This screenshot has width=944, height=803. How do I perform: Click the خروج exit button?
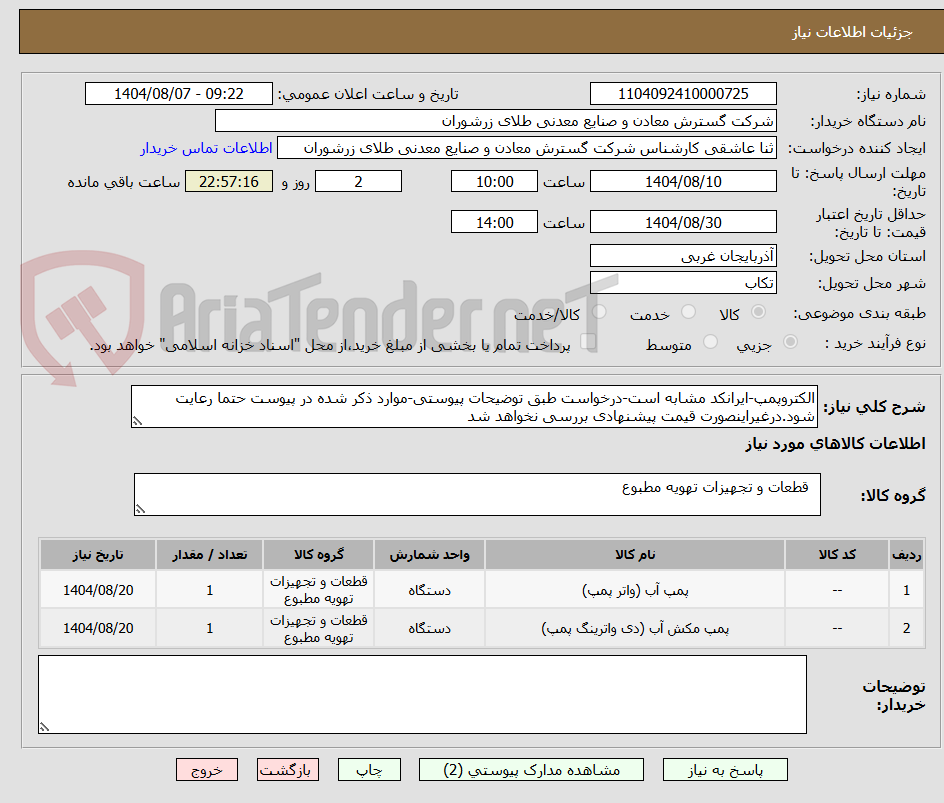click(x=207, y=769)
